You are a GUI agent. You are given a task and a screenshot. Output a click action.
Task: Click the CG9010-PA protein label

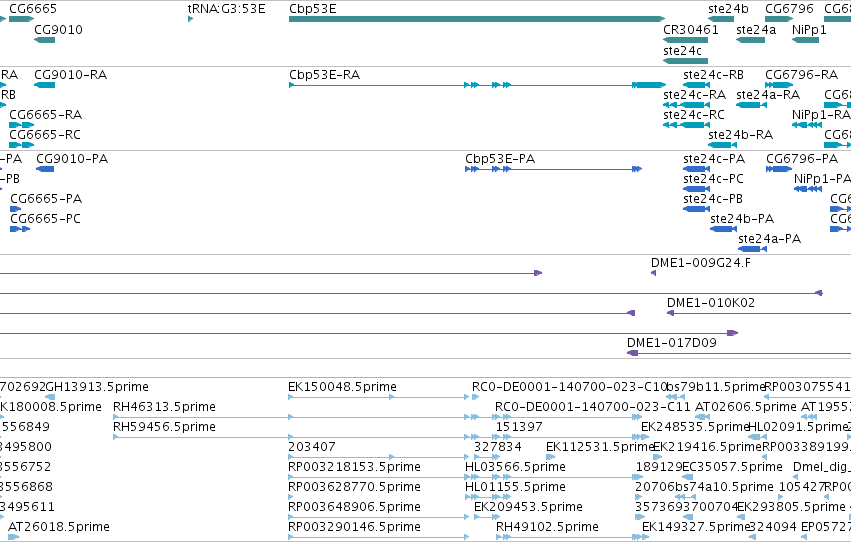(x=72, y=159)
